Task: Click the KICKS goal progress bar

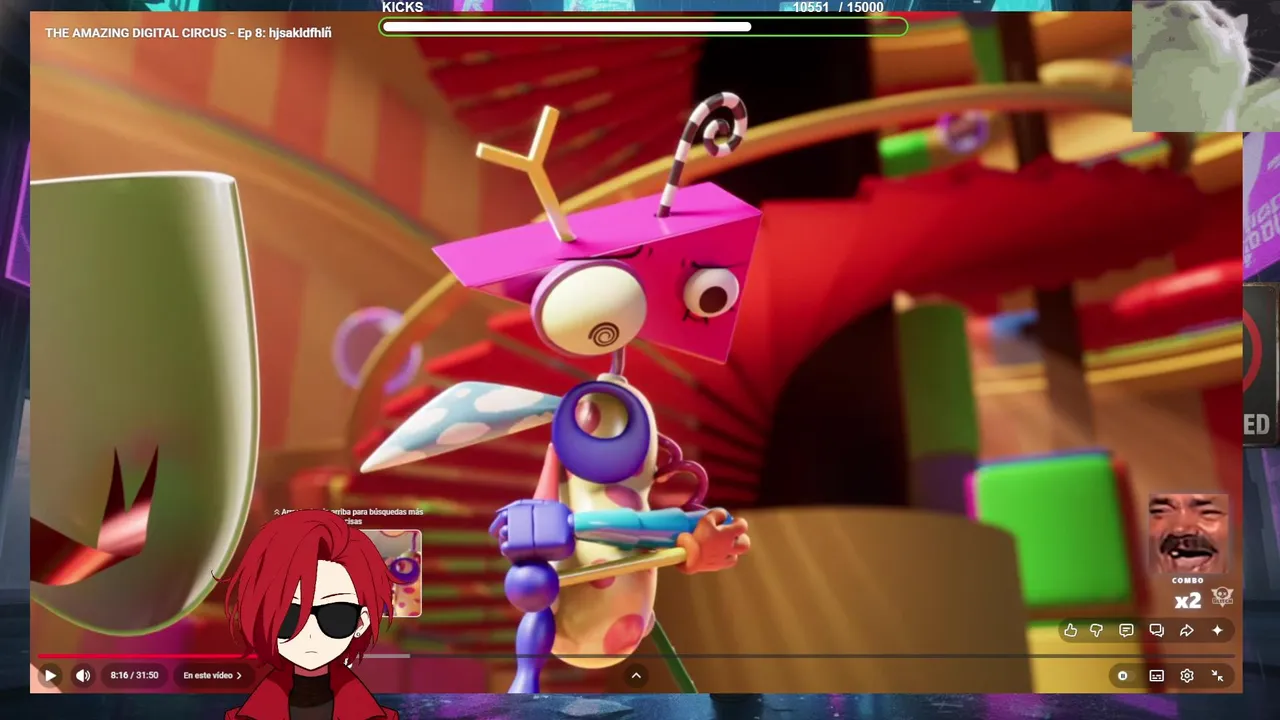Action: point(644,27)
